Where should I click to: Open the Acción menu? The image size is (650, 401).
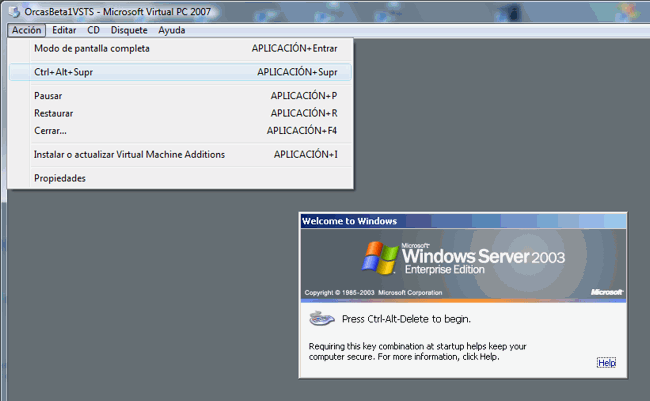pyautogui.click(x=26, y=30)
